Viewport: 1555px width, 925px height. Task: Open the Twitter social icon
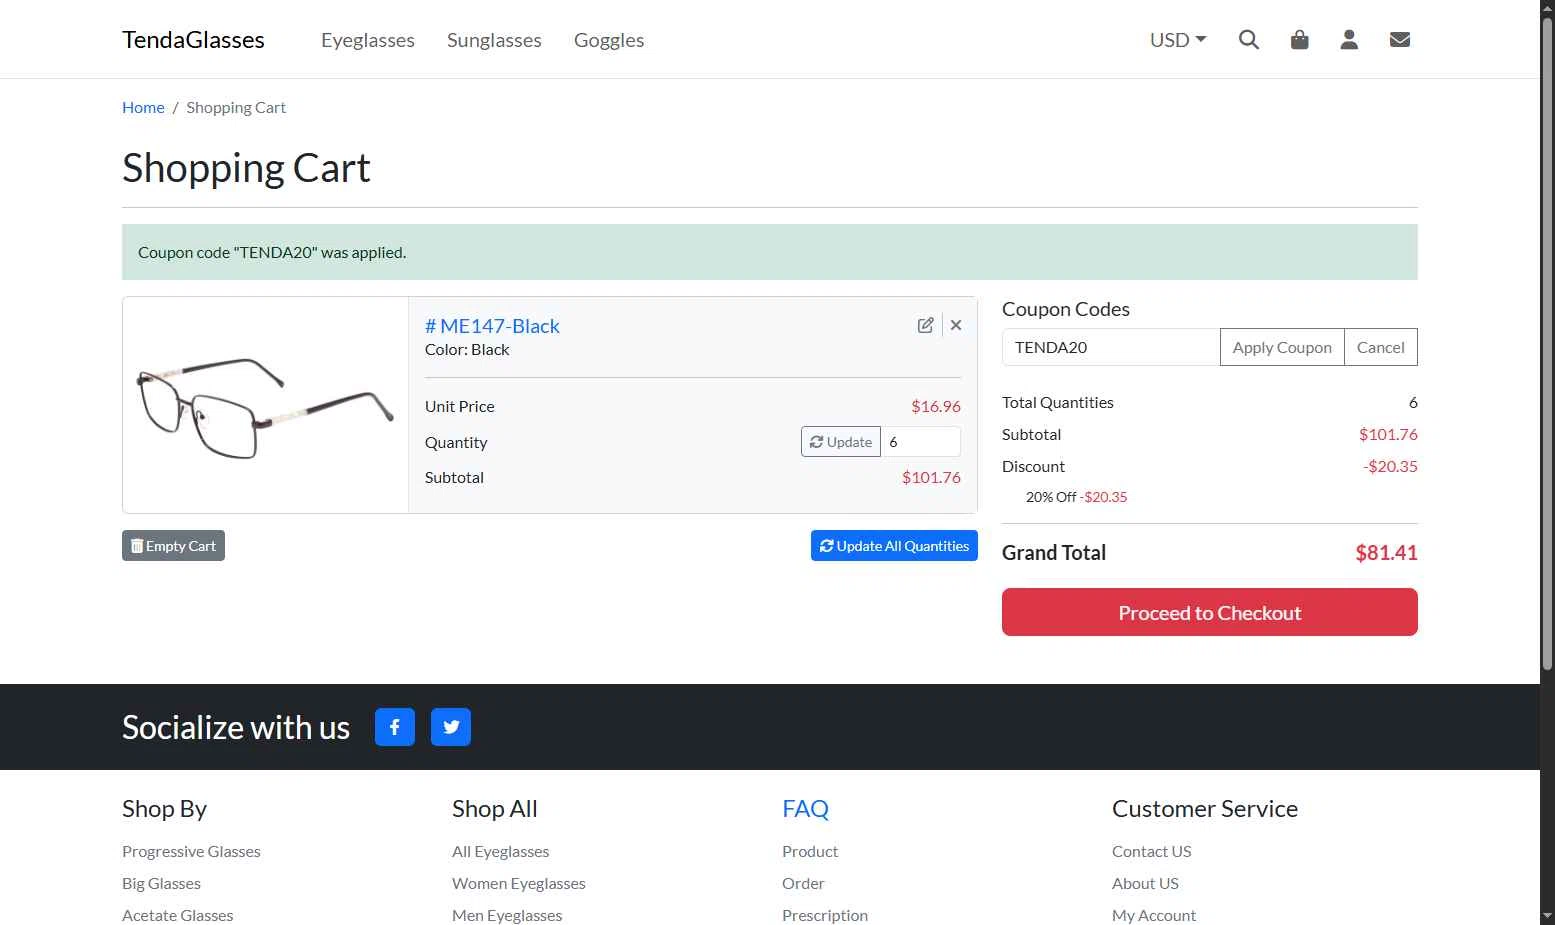coord(451,727)
